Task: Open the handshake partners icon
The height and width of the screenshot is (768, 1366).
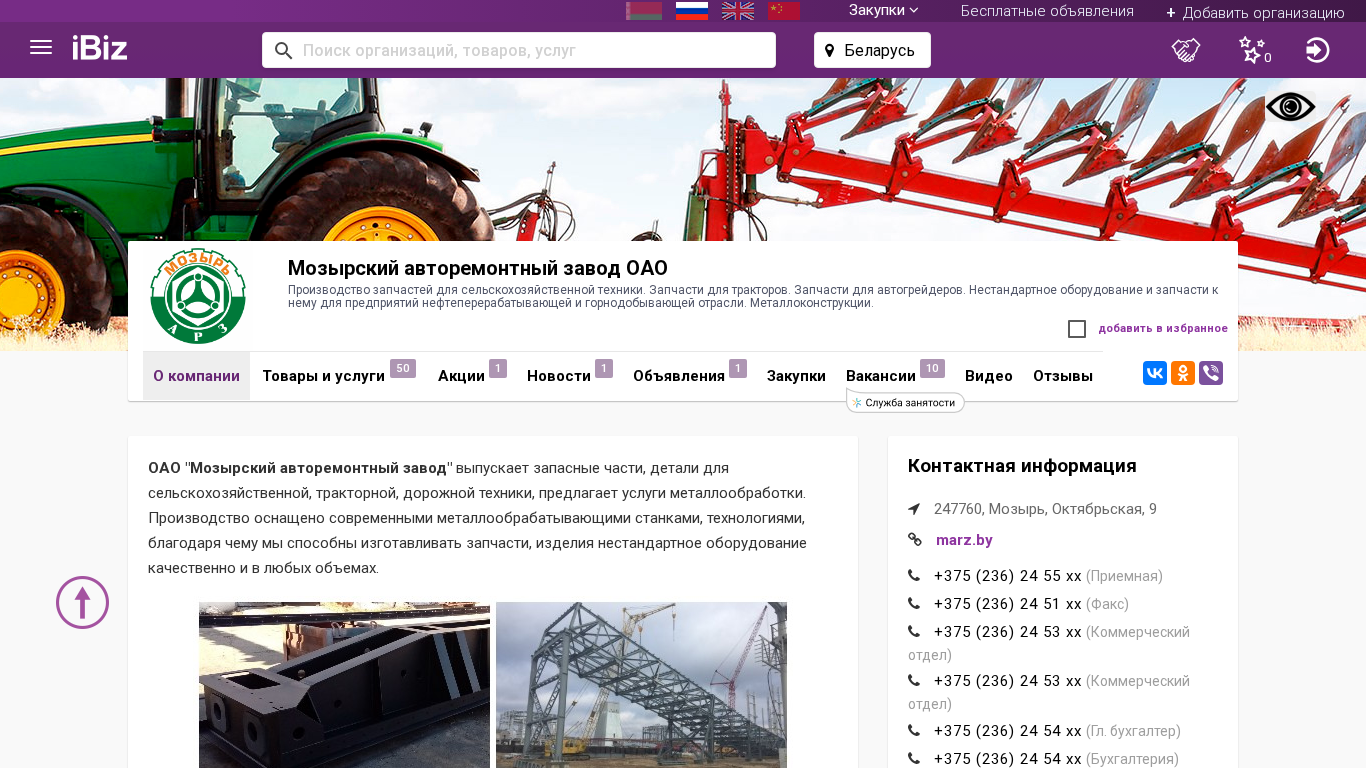Action: 1186,50
